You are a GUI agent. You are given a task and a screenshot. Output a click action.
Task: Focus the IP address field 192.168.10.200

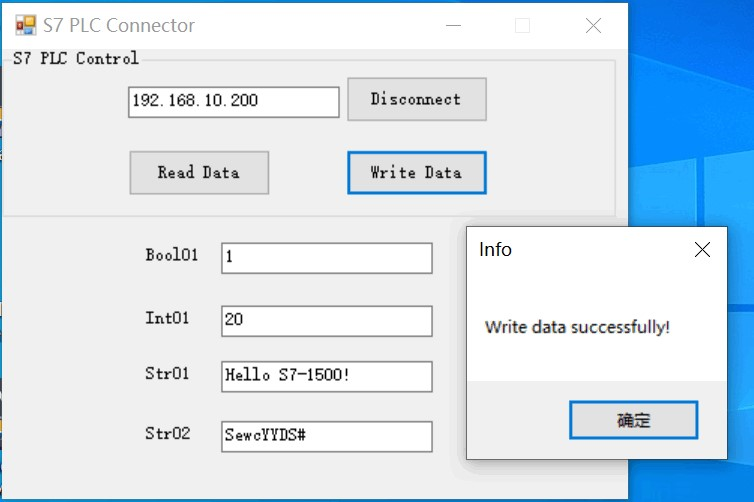[233, 101]
